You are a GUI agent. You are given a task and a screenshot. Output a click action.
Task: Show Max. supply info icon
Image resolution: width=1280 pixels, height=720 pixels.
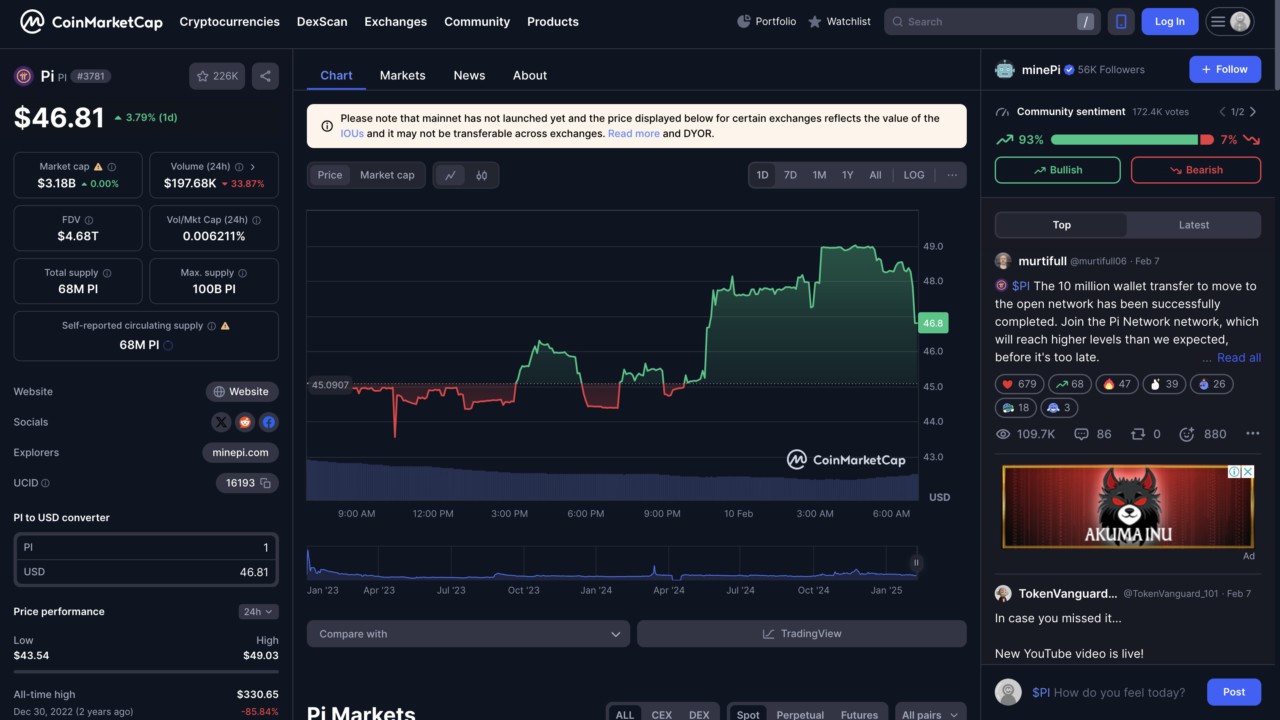click(243, 273)
